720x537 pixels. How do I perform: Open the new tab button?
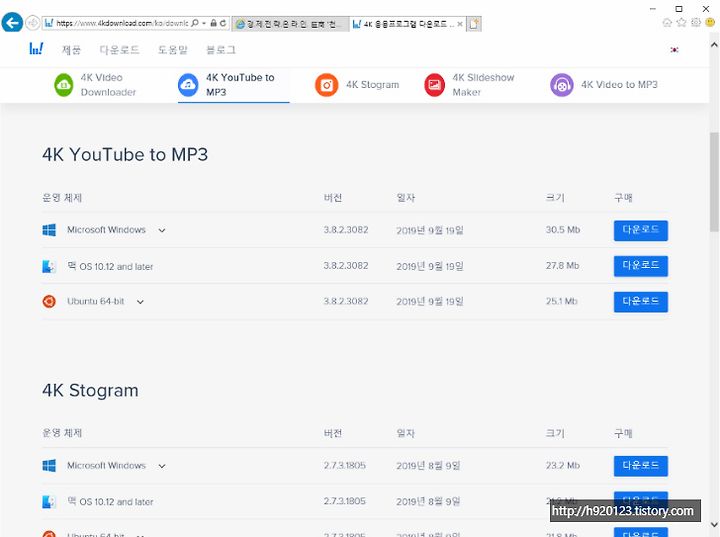click(x=474, y=23)
